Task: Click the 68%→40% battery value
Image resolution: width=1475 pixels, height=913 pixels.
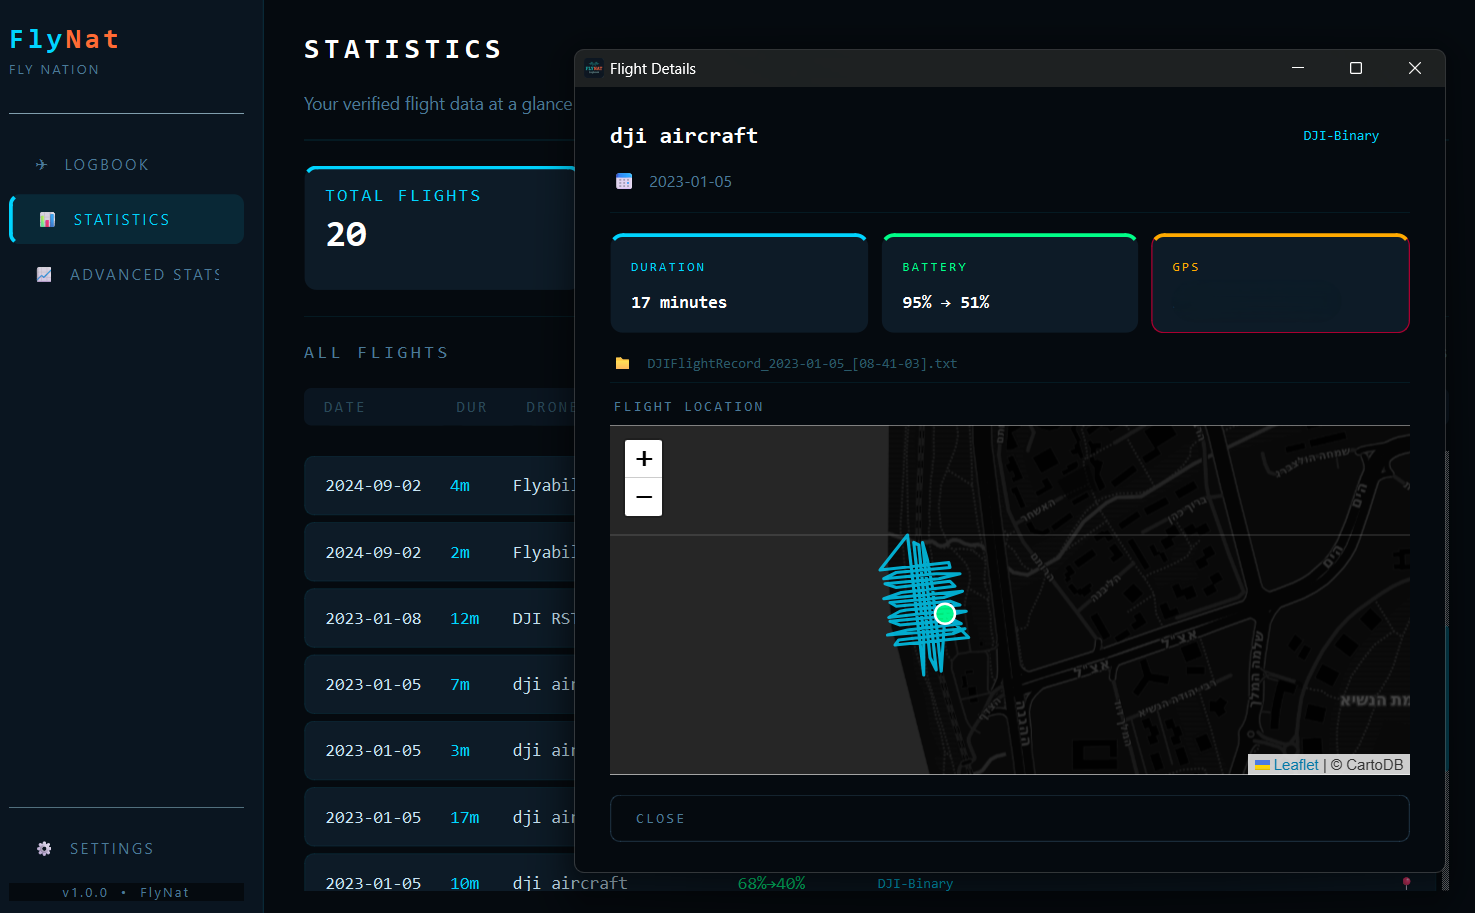Action: (771, 883)
